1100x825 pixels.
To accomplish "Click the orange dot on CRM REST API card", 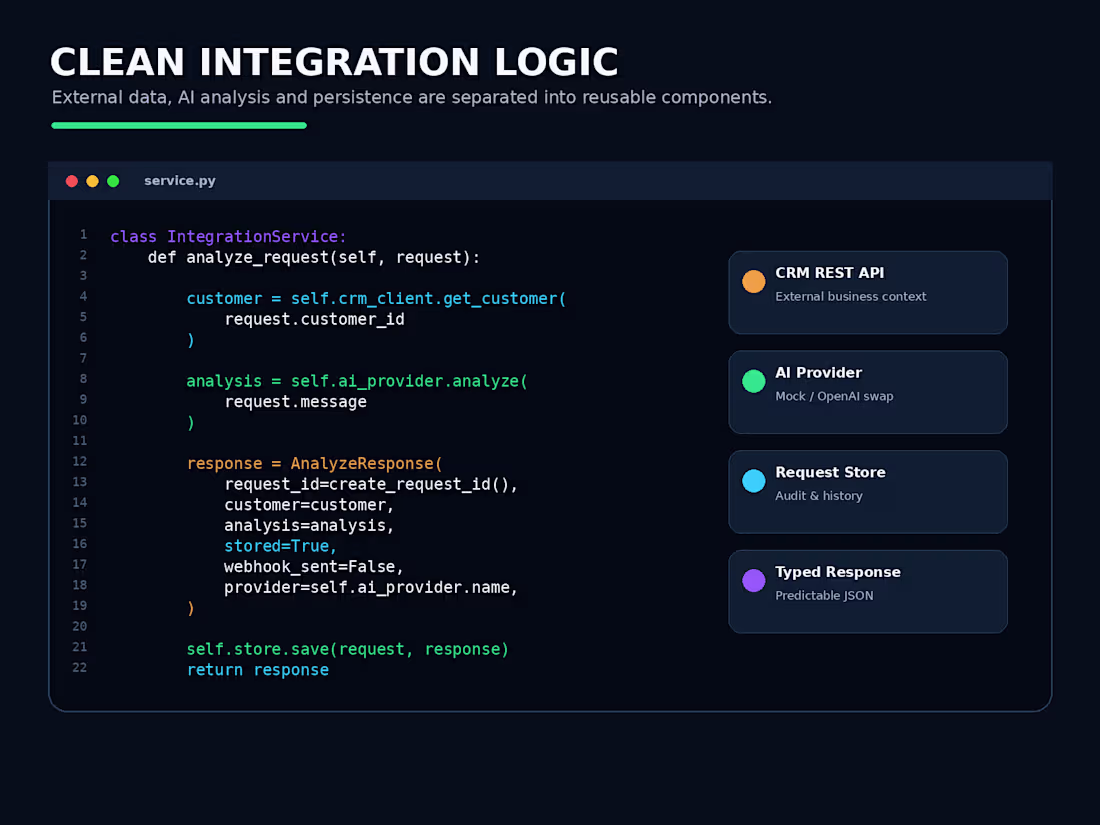I will [x=753, y=281].
